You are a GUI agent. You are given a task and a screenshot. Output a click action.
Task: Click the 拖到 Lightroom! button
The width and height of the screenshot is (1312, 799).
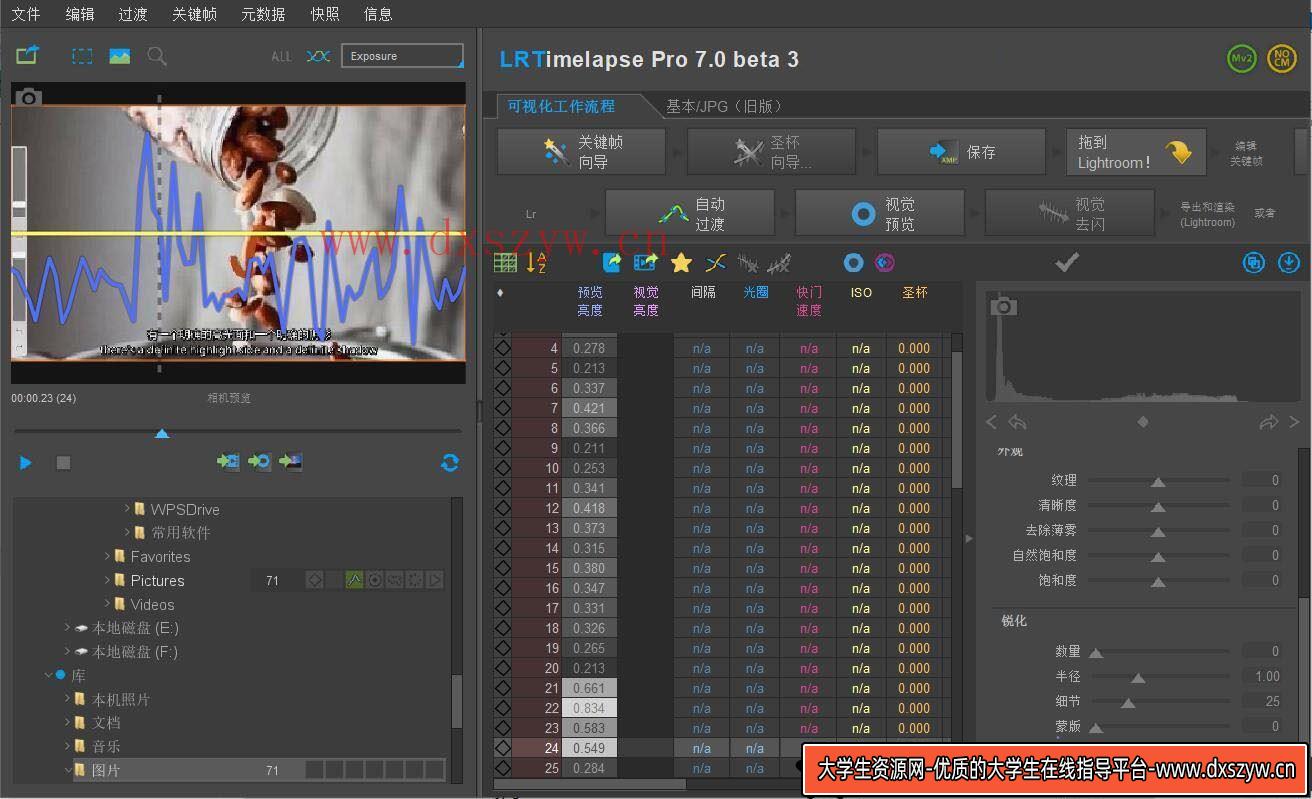click(1136, 152)
